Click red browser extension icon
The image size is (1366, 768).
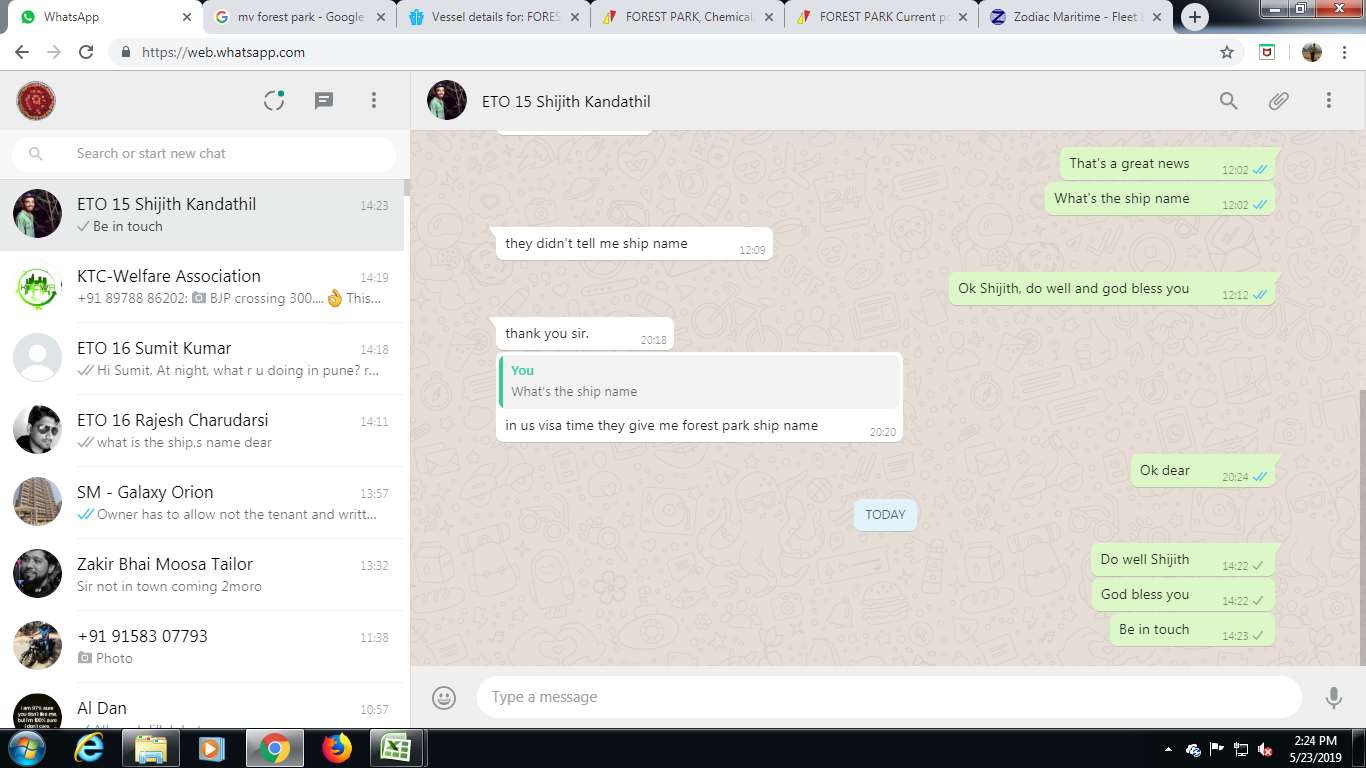click(x=1267, y=52)
